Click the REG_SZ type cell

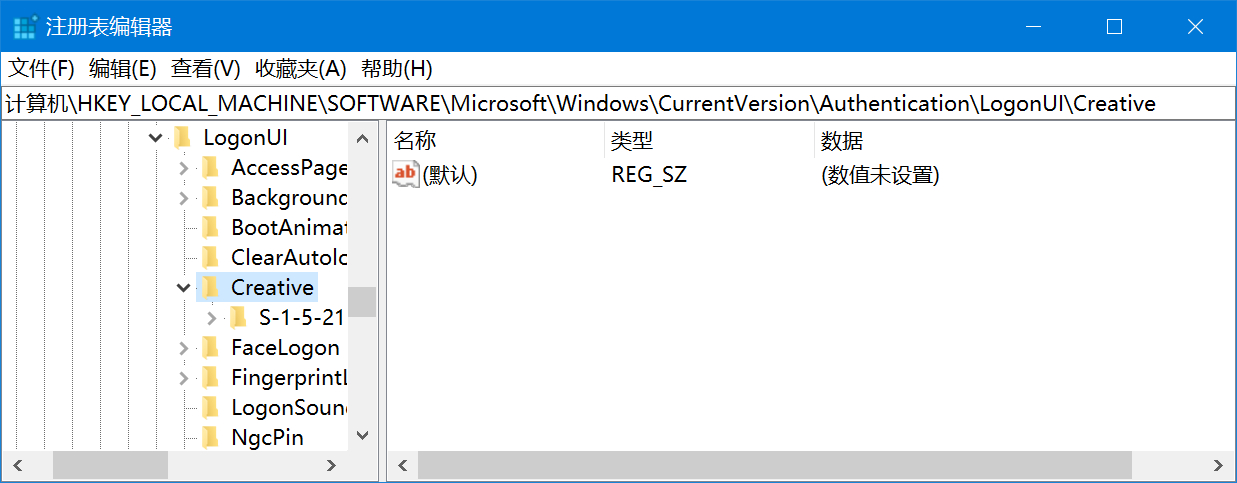tap(649, 175)
